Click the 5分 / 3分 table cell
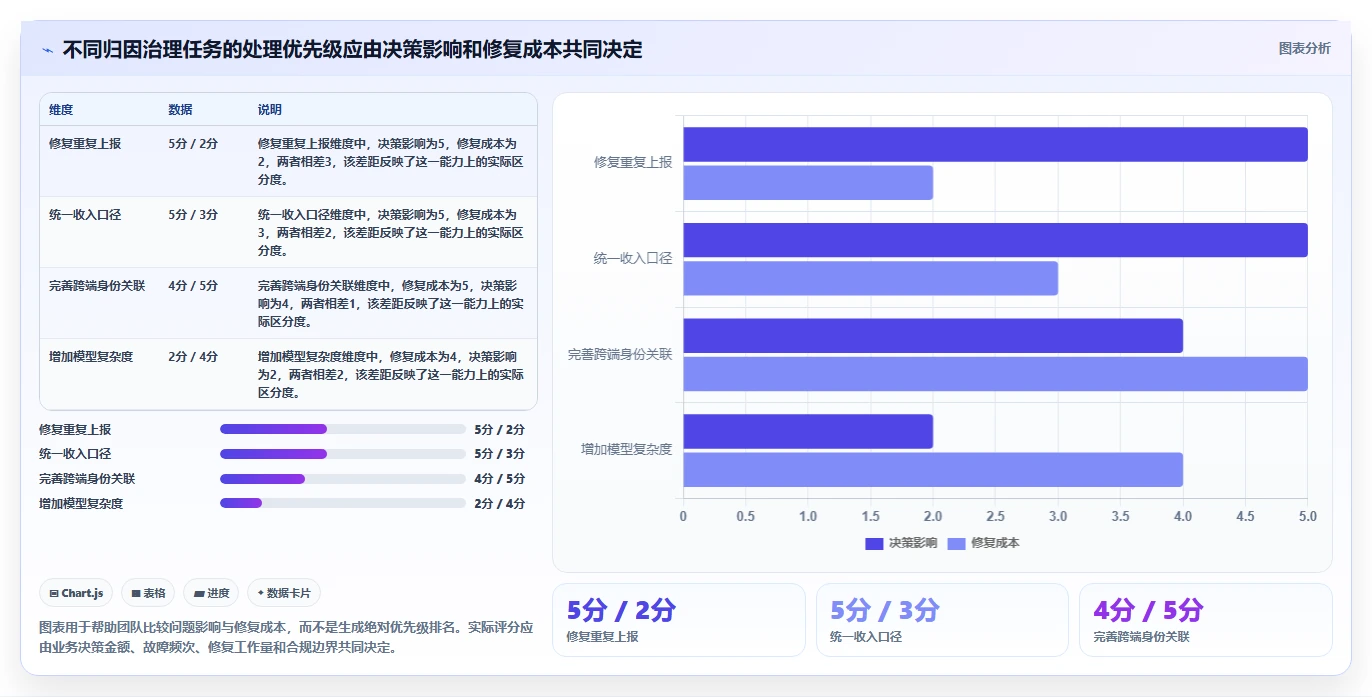1372x697 pixels. pos(193,214)
